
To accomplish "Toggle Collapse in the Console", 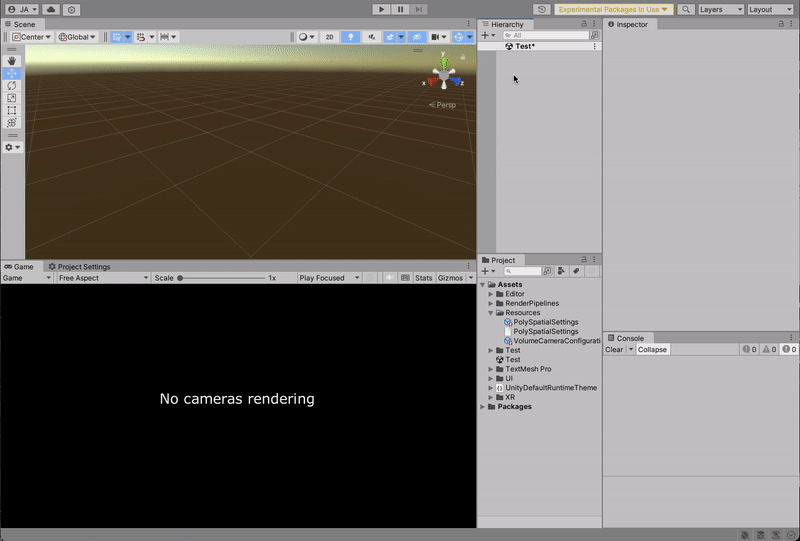I will (x=653, y=350).
